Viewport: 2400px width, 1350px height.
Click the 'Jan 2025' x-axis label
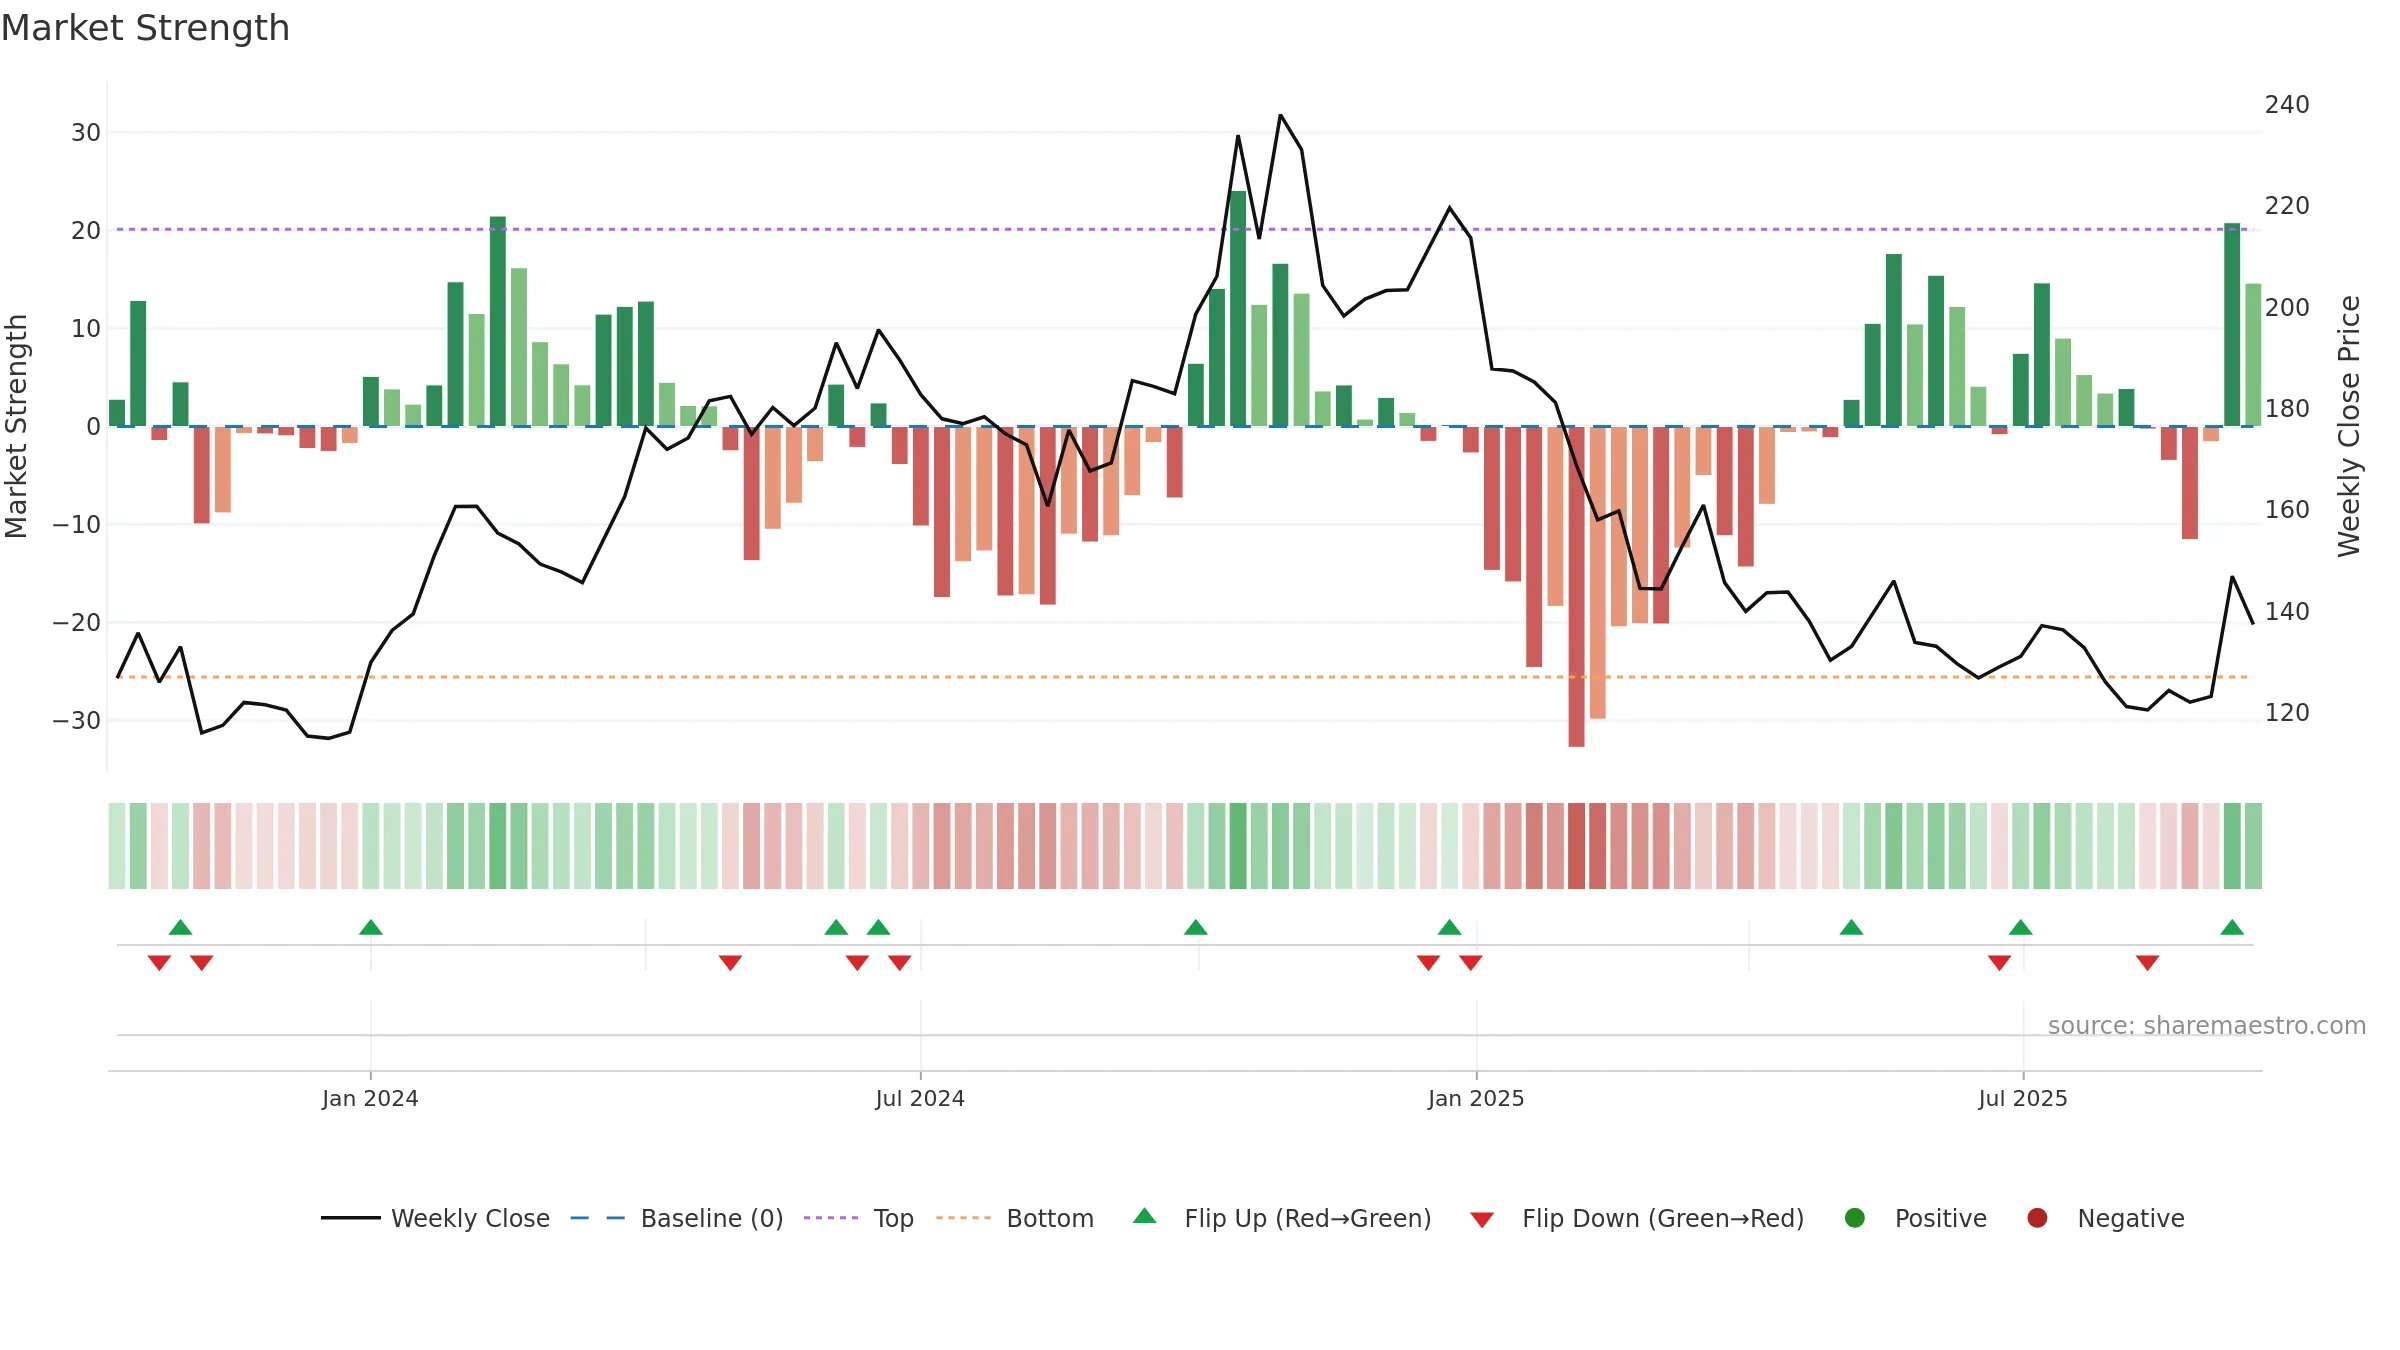pos(1476,1098)
